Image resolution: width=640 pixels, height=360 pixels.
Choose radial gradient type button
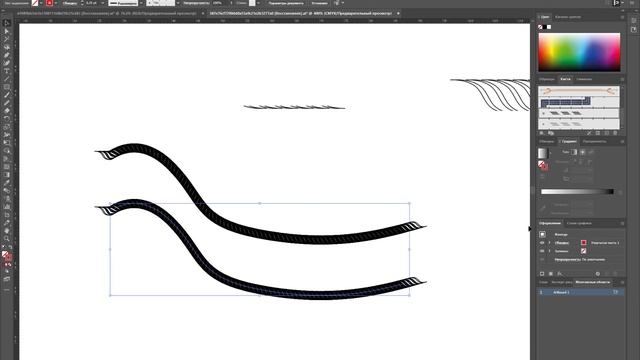(x=582, y=152)
